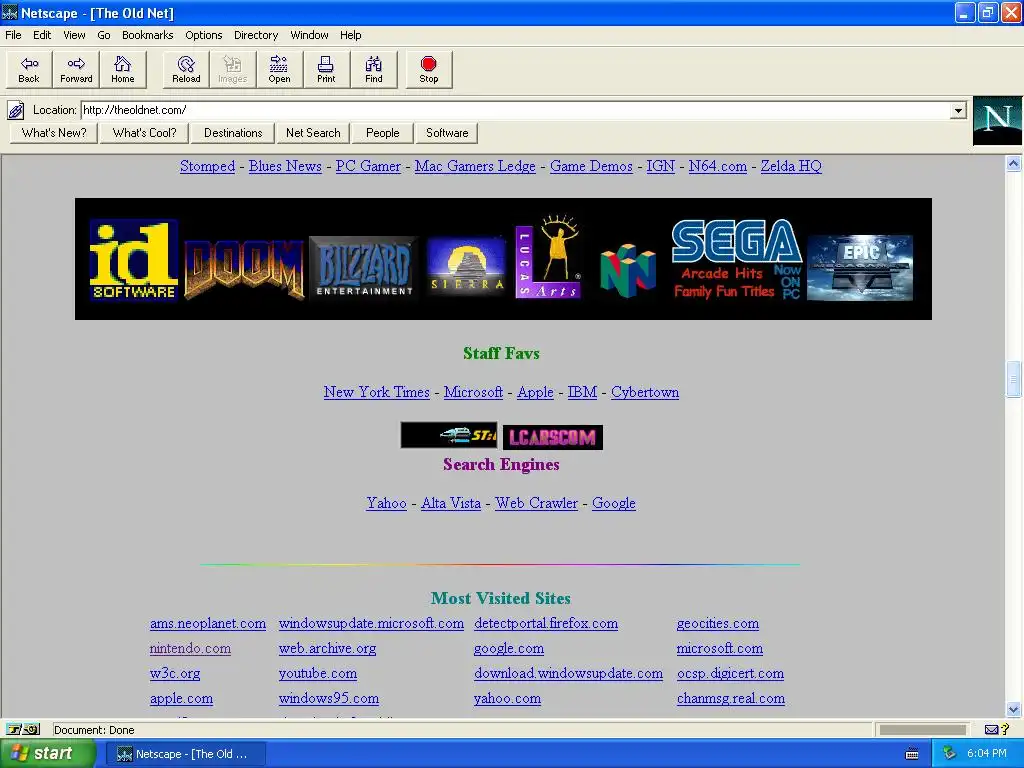The image size is (1024, 768).
Task: Click the scrollbar down arrow
Action: 1013,709
